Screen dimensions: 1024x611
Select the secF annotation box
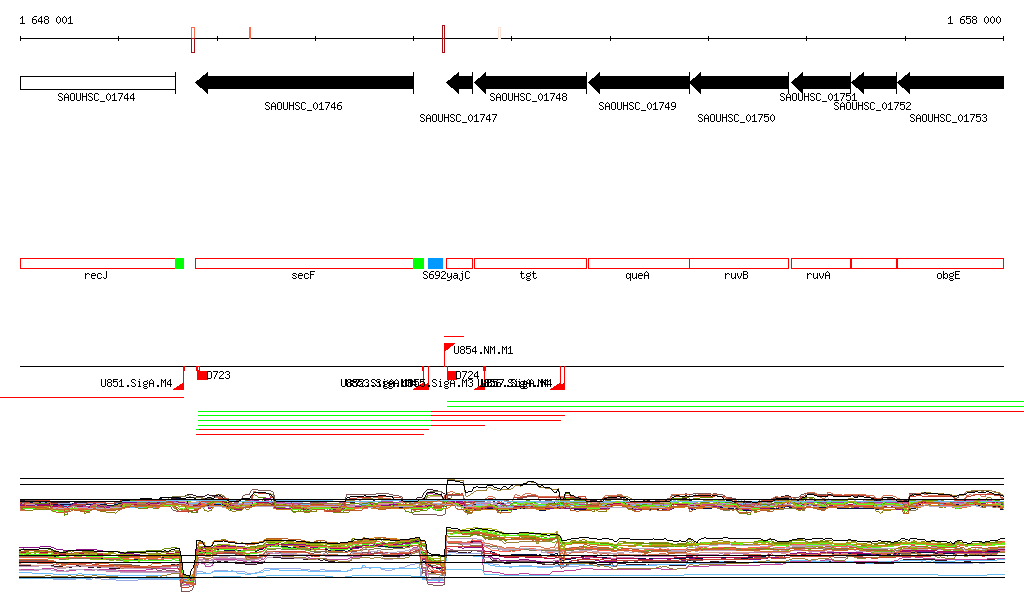tap(303, 263)
